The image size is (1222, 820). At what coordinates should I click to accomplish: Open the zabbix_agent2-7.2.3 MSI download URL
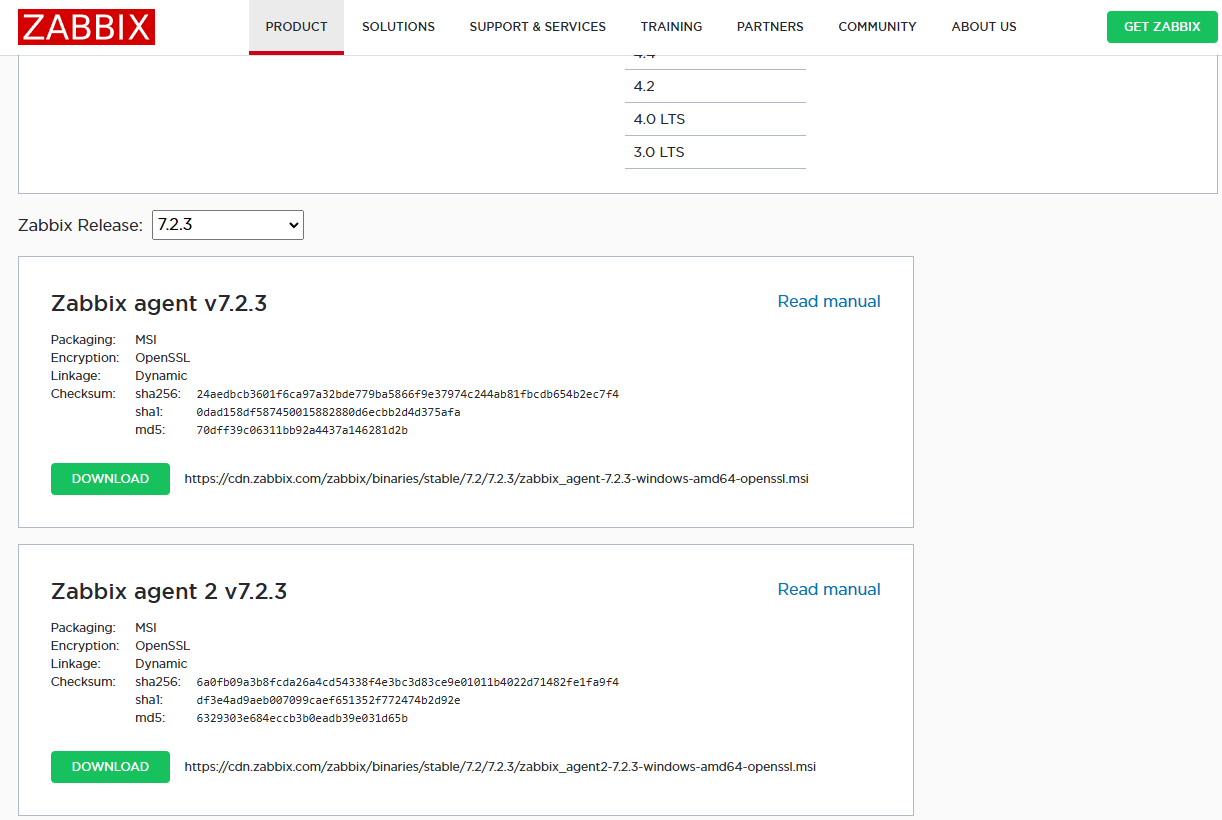500,767
